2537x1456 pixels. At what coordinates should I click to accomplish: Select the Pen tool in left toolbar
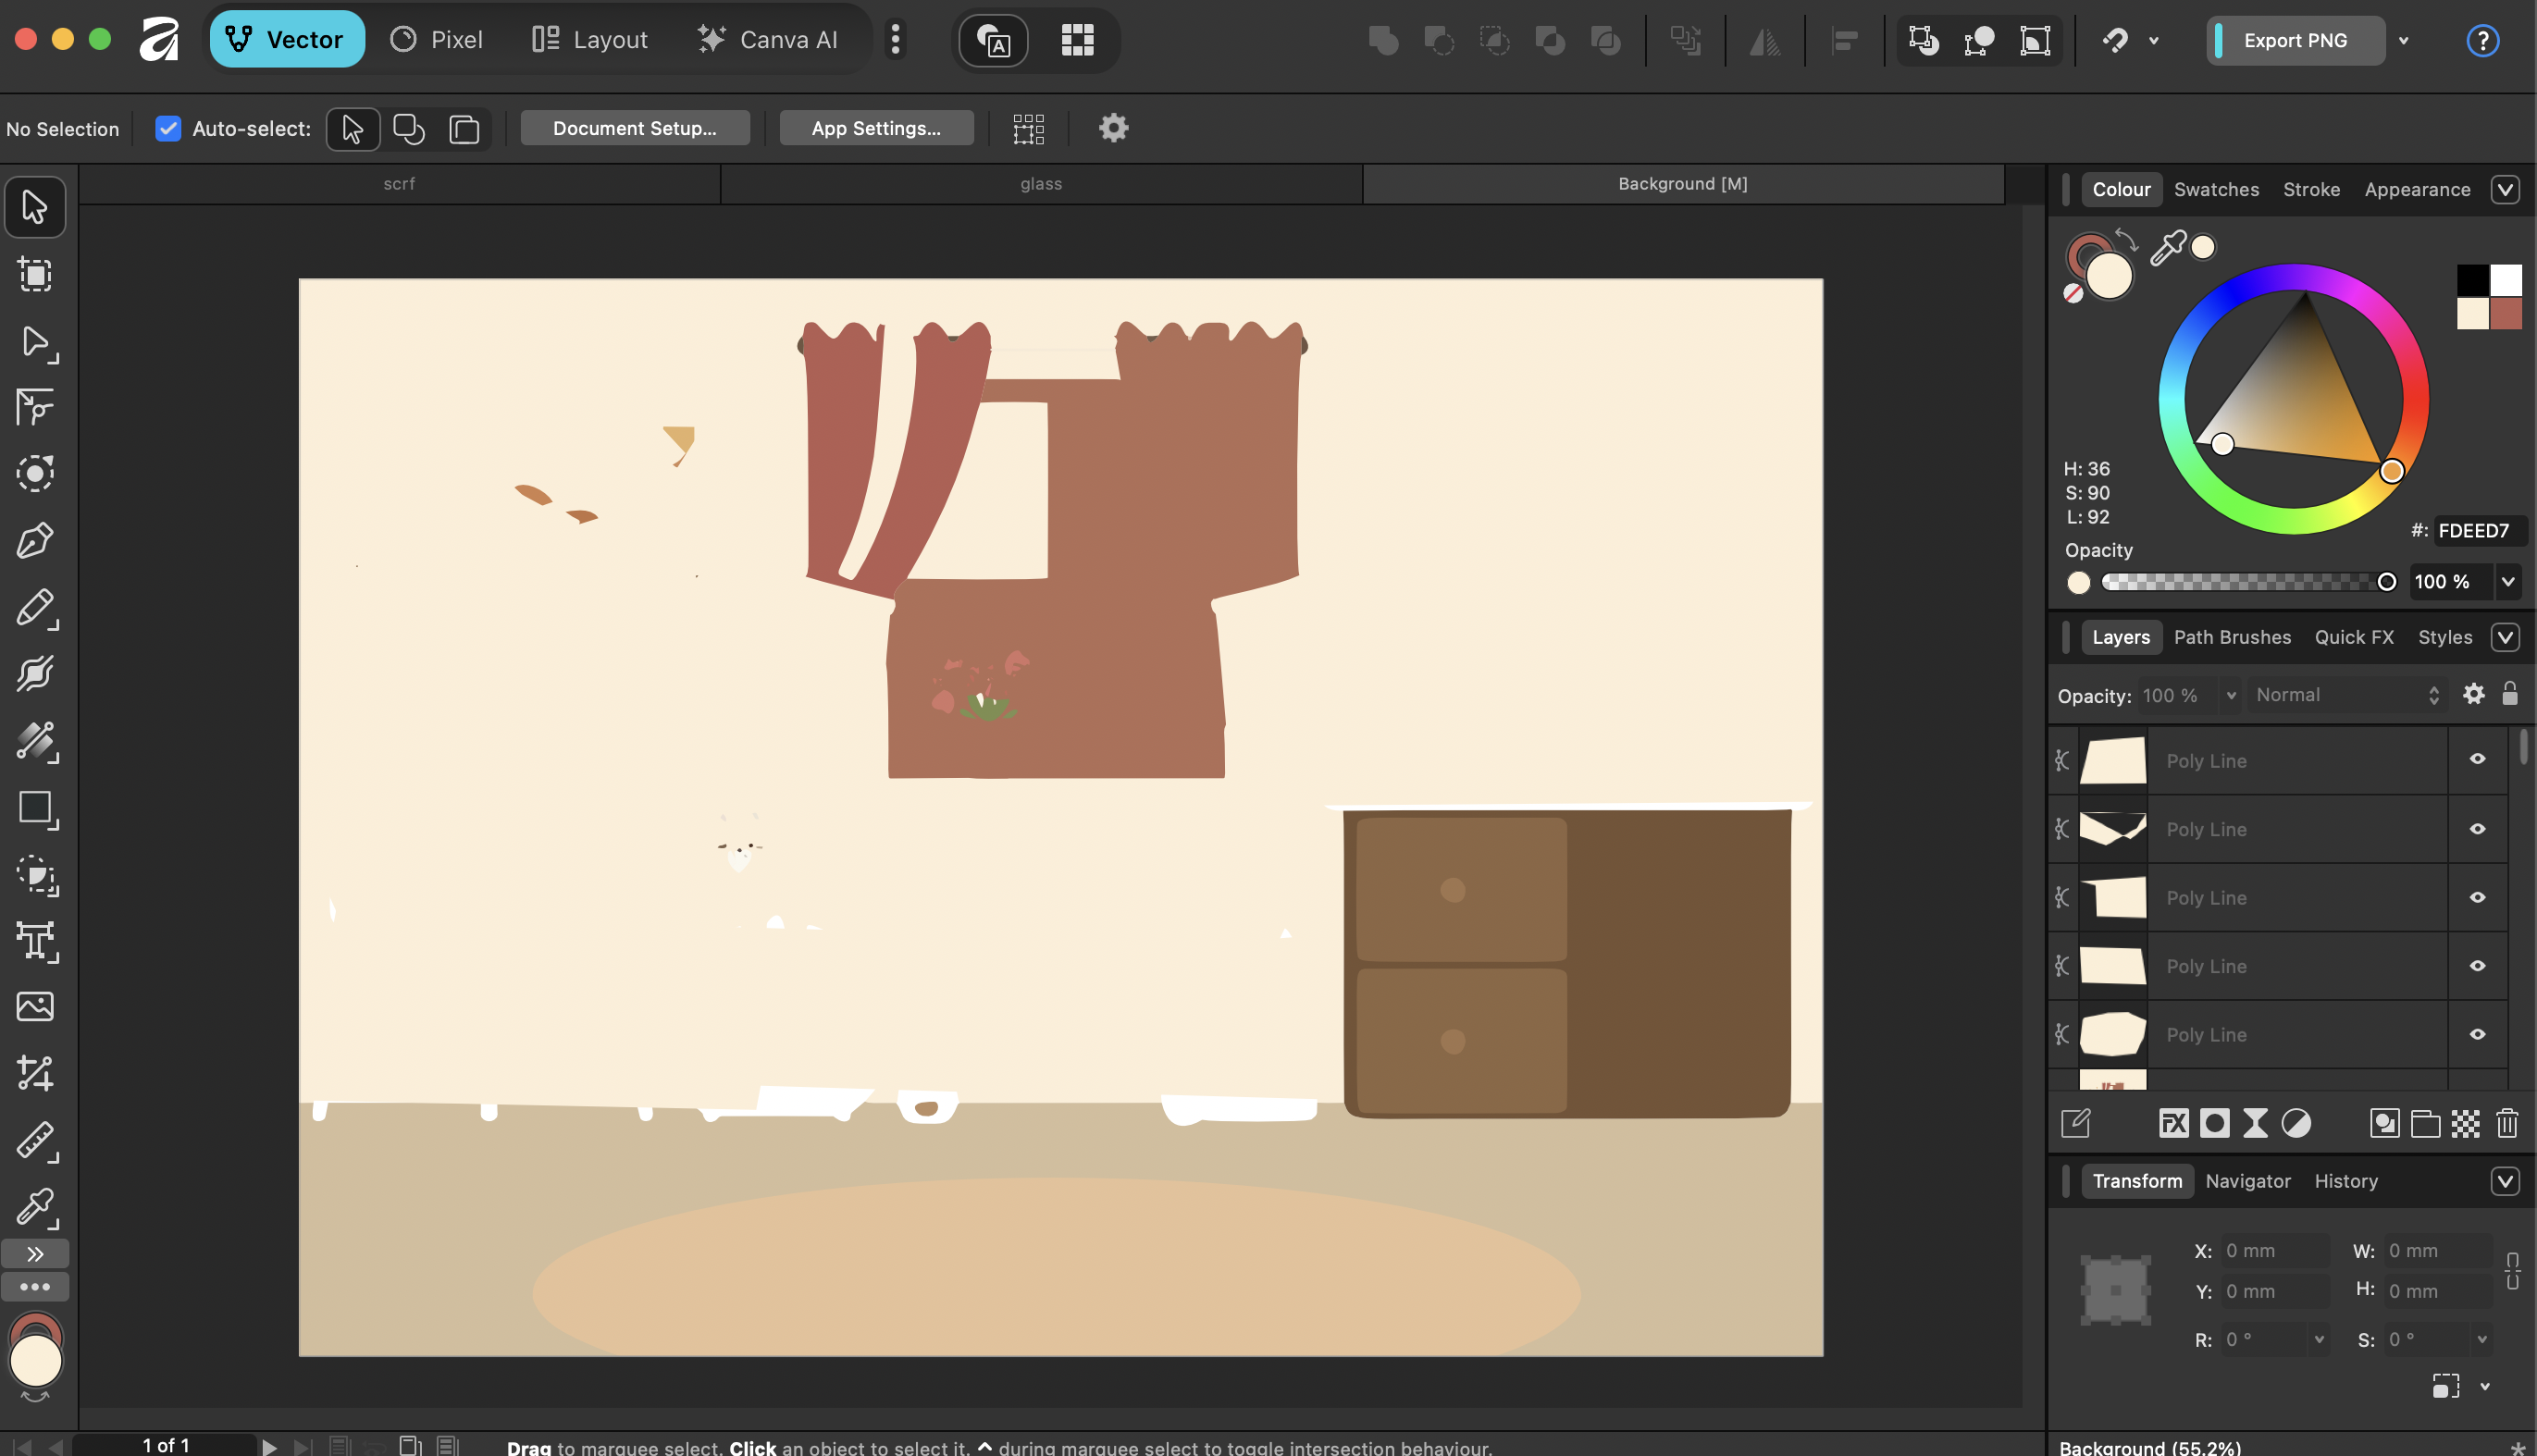(35, 541)
